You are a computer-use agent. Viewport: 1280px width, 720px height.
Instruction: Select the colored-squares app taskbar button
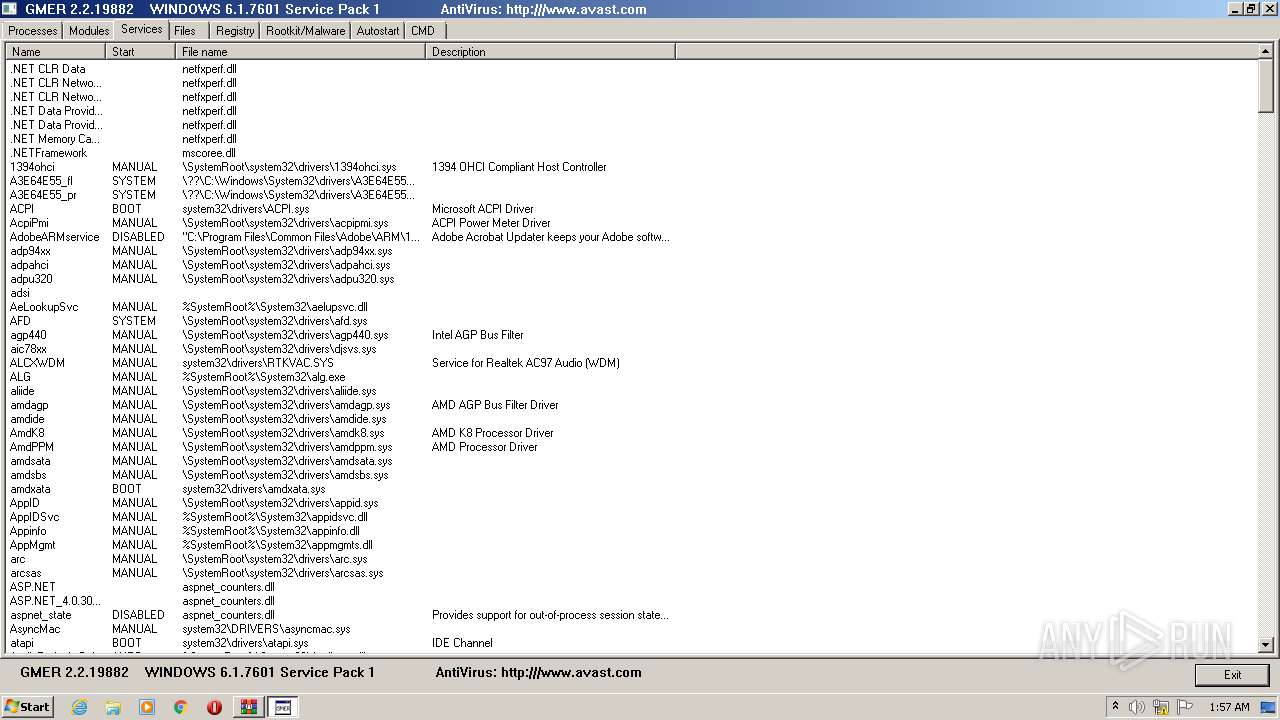[249, 707]
